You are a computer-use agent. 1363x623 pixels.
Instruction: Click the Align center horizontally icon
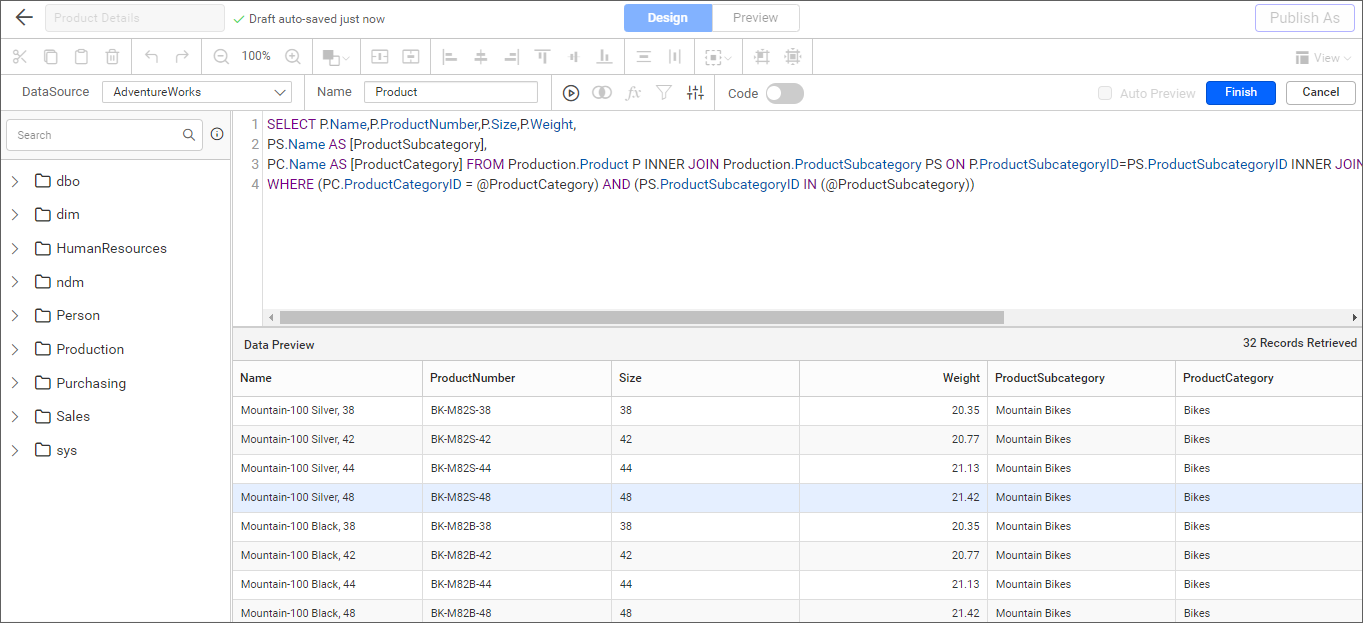click(x=481, y=57)
